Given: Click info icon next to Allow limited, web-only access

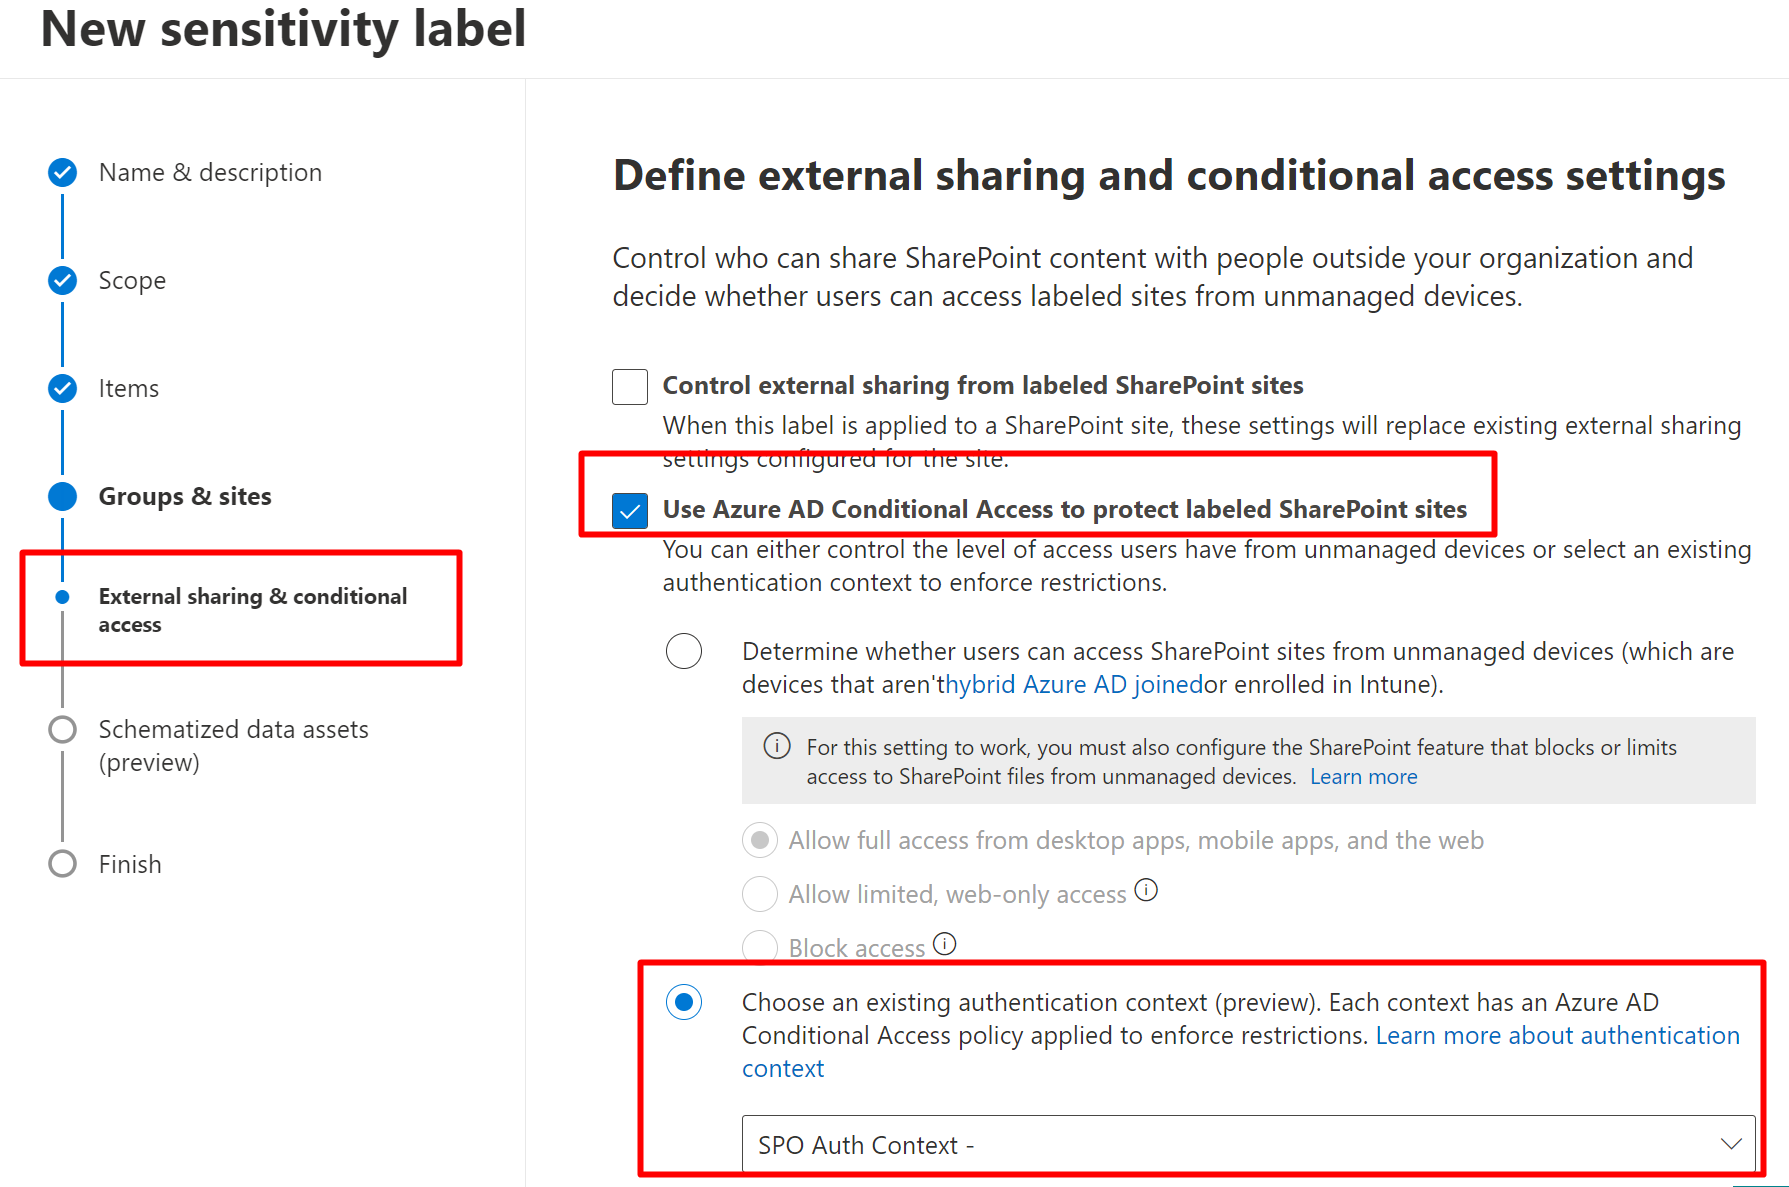Looking at the screenshot, I should pyautogui.click(x=1146, y=890).
